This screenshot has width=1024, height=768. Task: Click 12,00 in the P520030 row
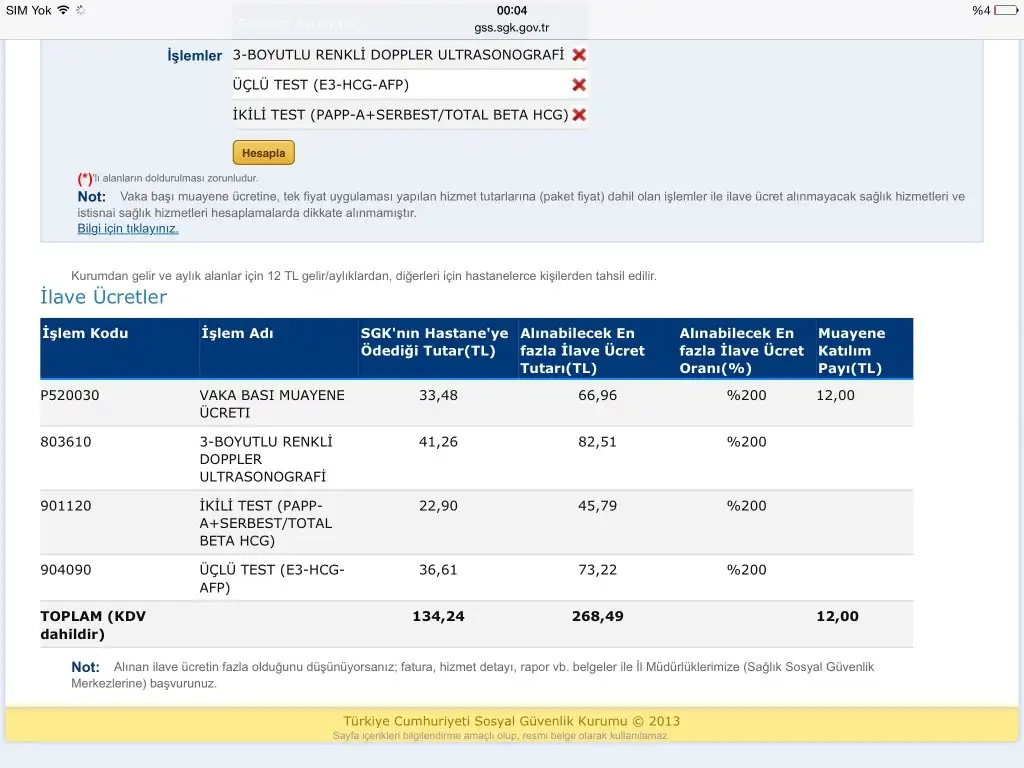(x=835, y=395)
